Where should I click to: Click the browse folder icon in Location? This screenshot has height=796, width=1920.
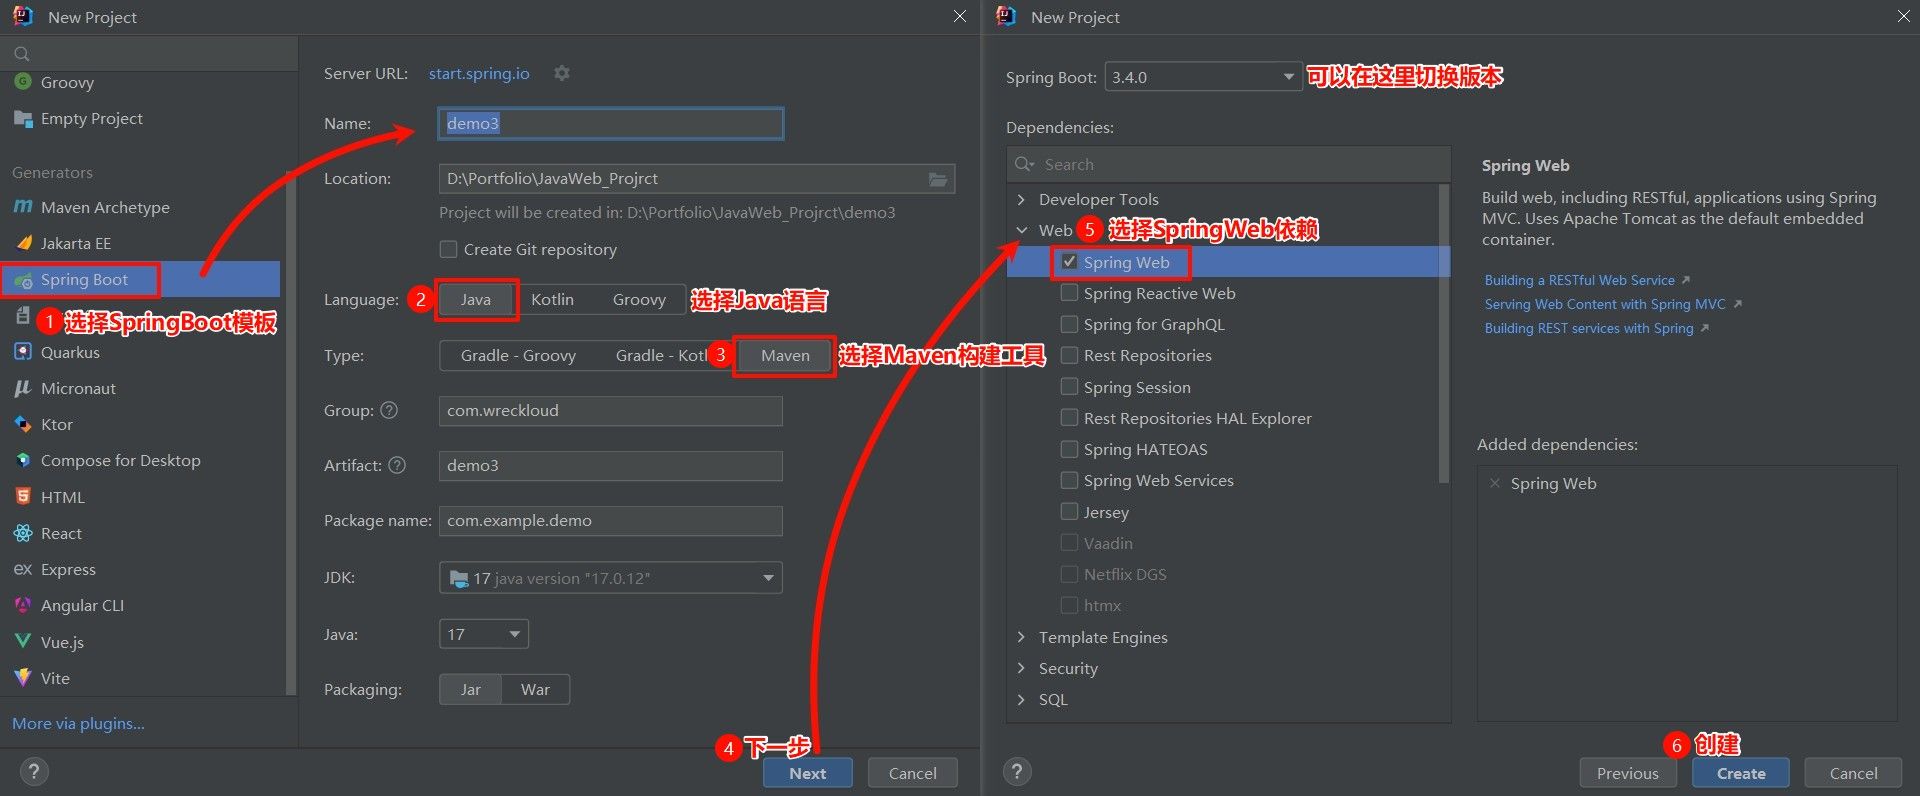tap(938, 179)
